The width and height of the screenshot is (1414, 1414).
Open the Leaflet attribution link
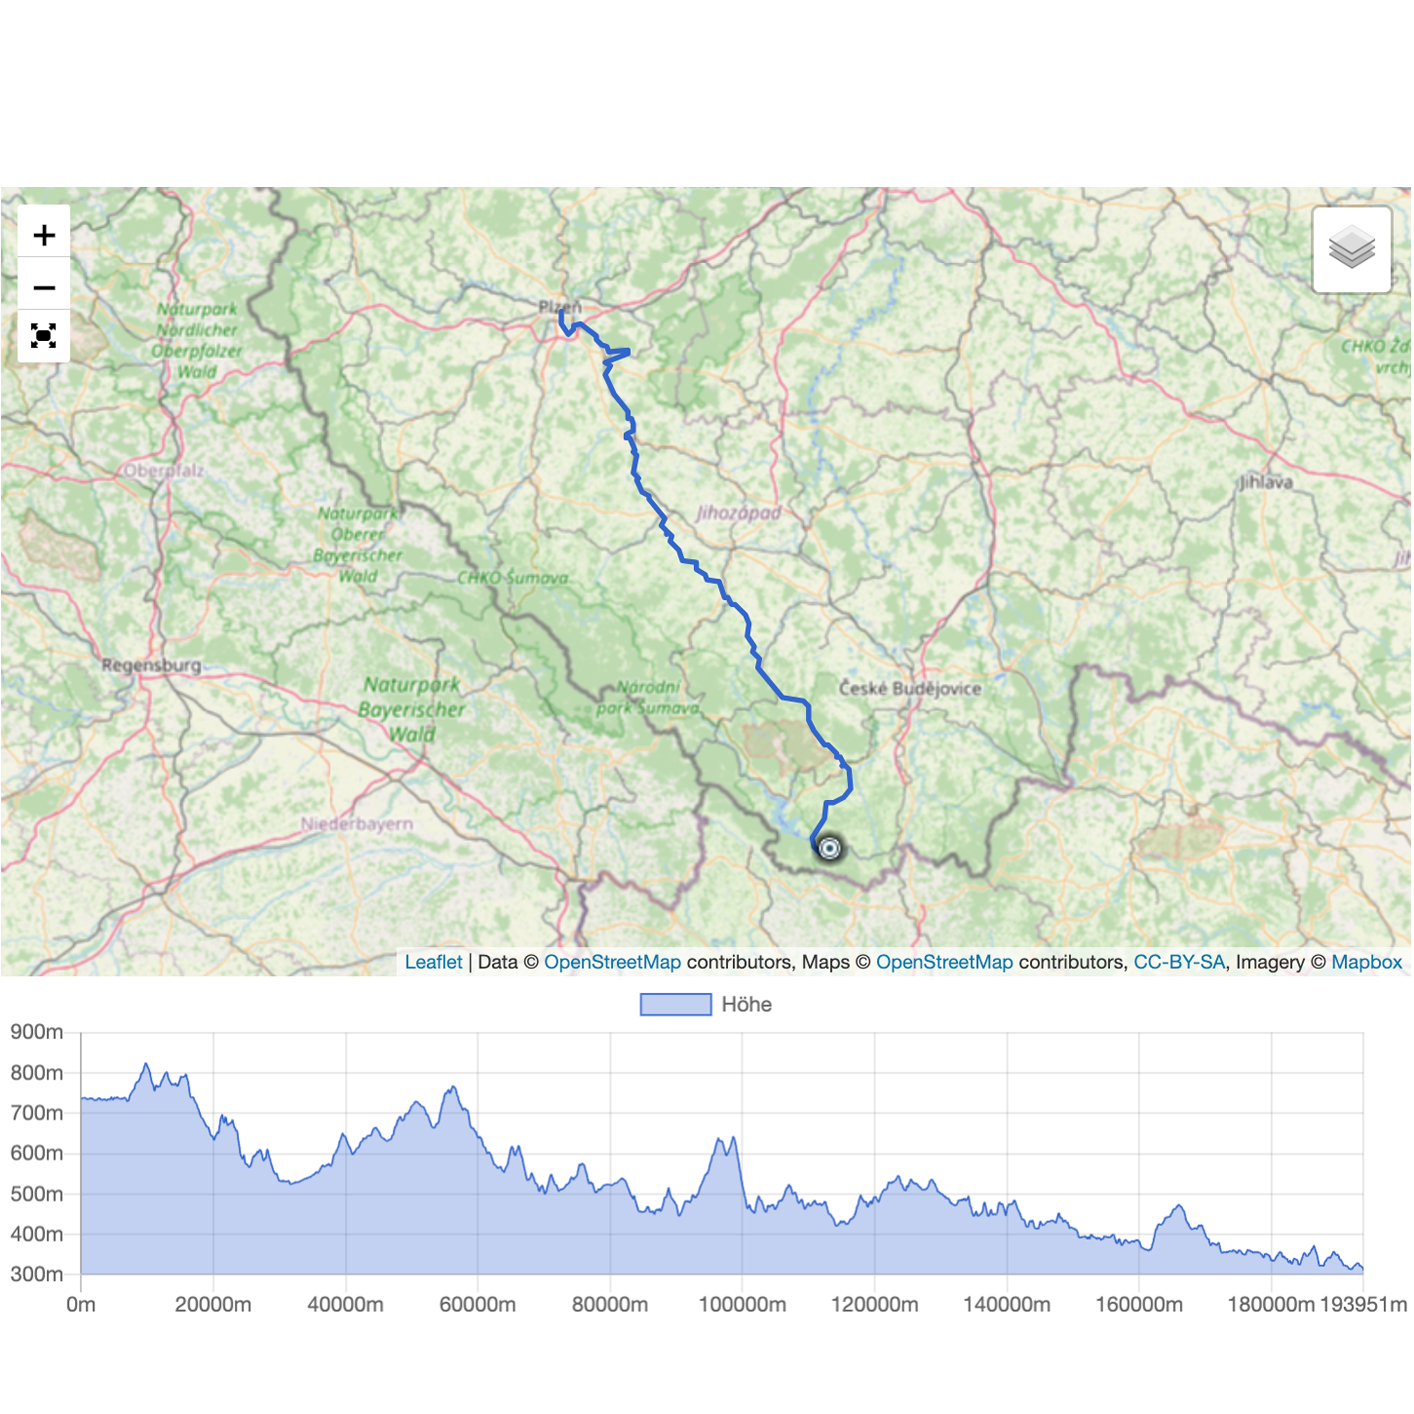(x=433, y=962)
